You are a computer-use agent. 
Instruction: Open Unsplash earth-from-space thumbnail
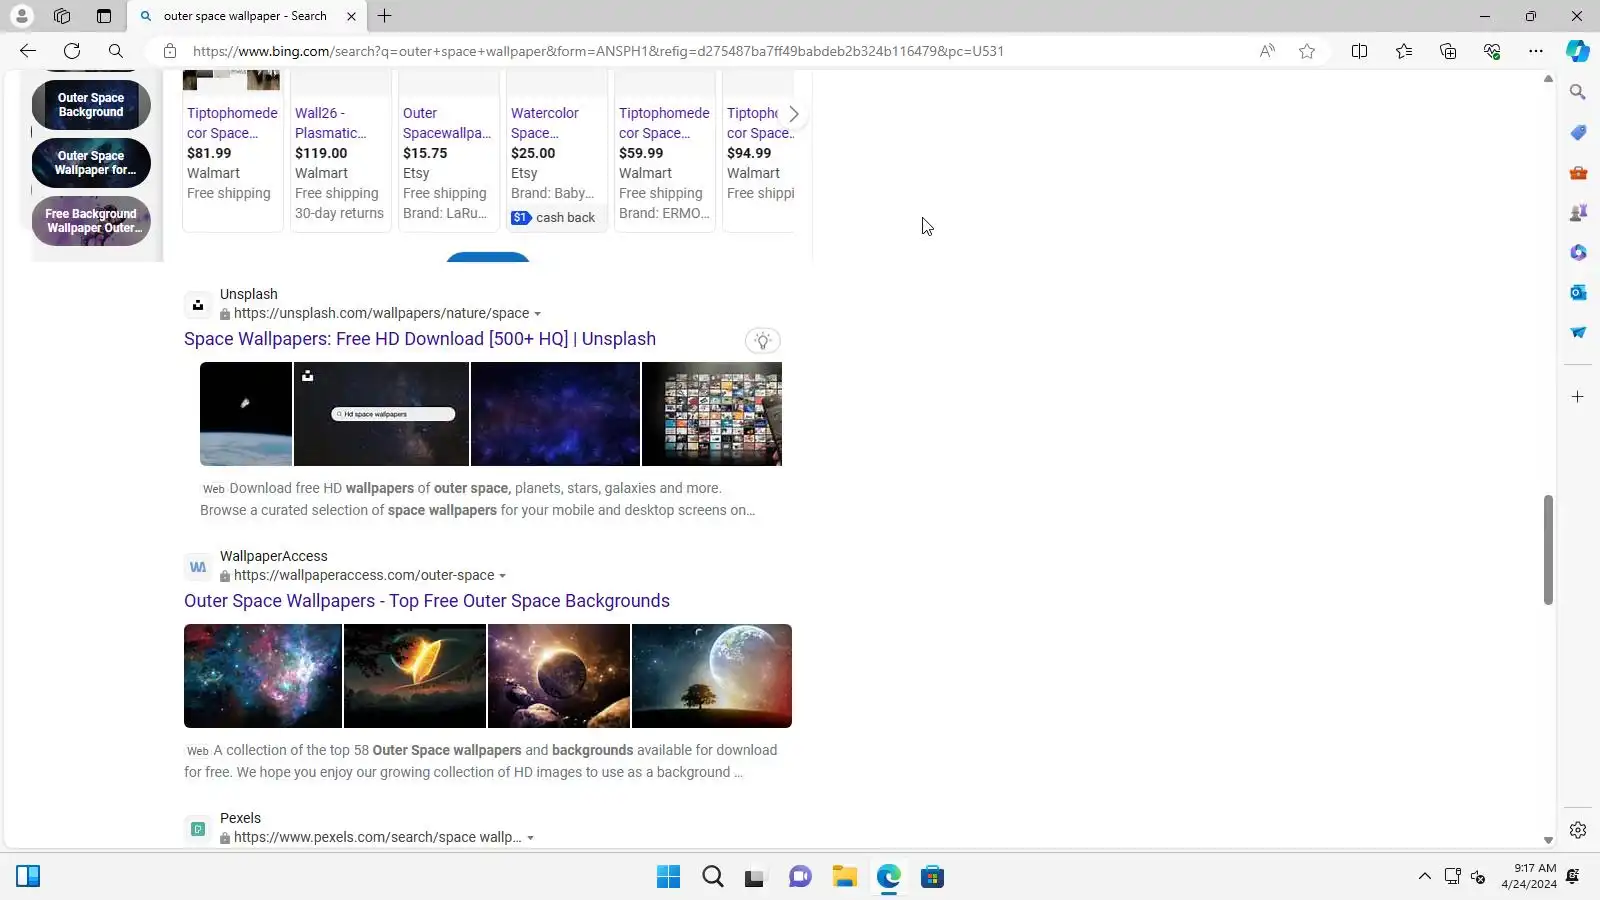pyautogui.click(x=246, y=414)
